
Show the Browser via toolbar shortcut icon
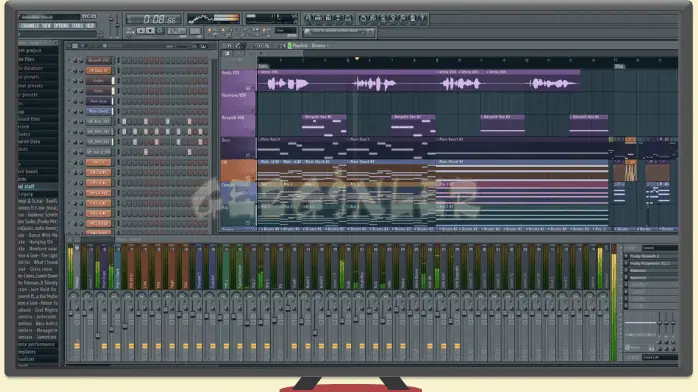338,18
